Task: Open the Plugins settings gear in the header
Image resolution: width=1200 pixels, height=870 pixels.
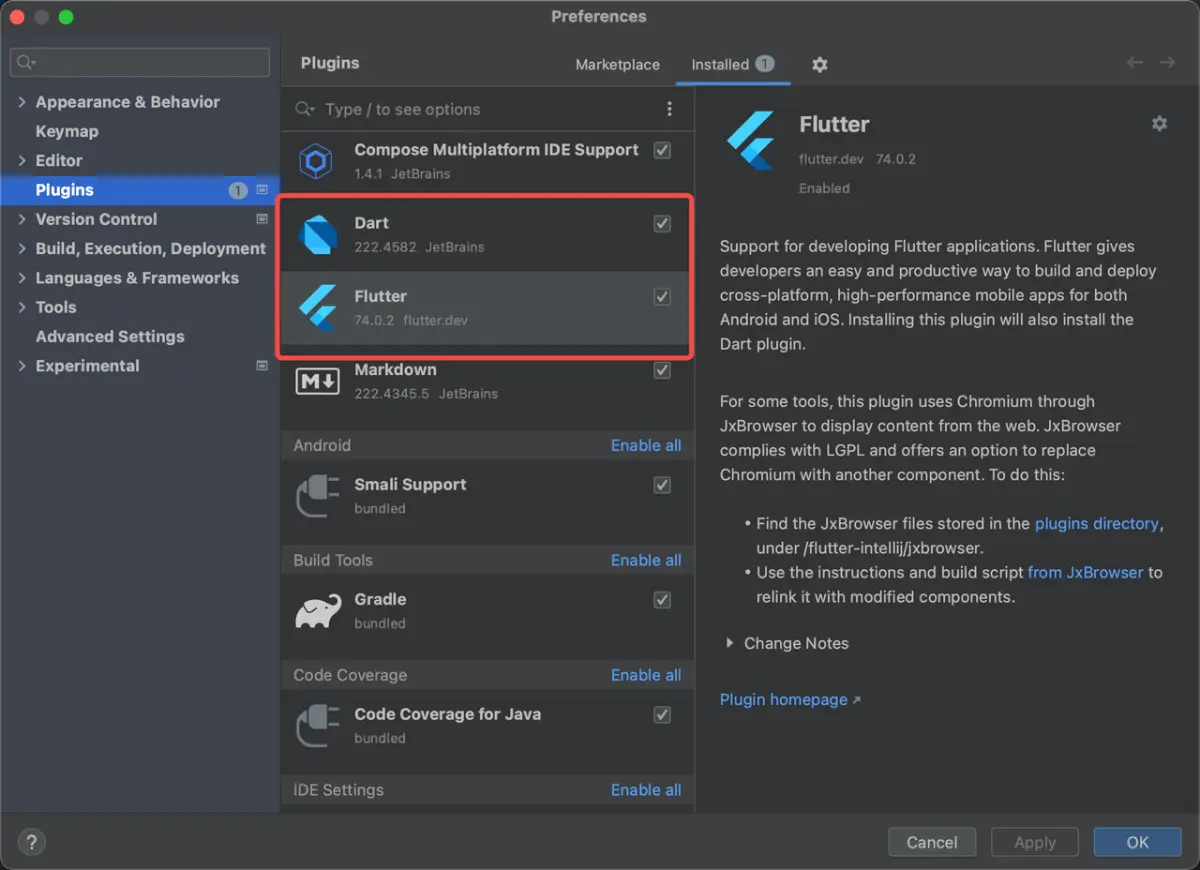Action: (819, 63)
